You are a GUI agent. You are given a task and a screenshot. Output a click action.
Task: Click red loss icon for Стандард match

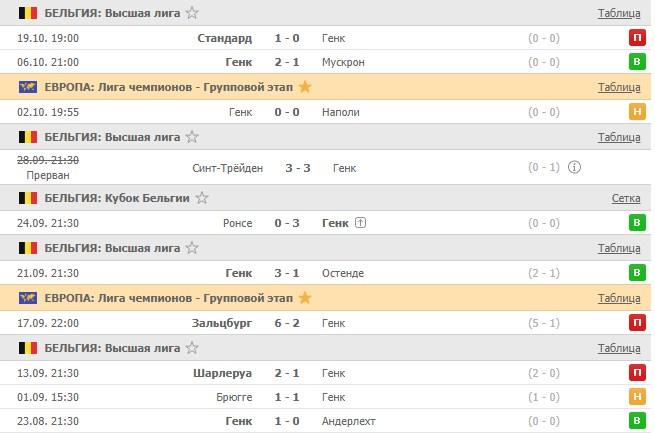point(637,38)
